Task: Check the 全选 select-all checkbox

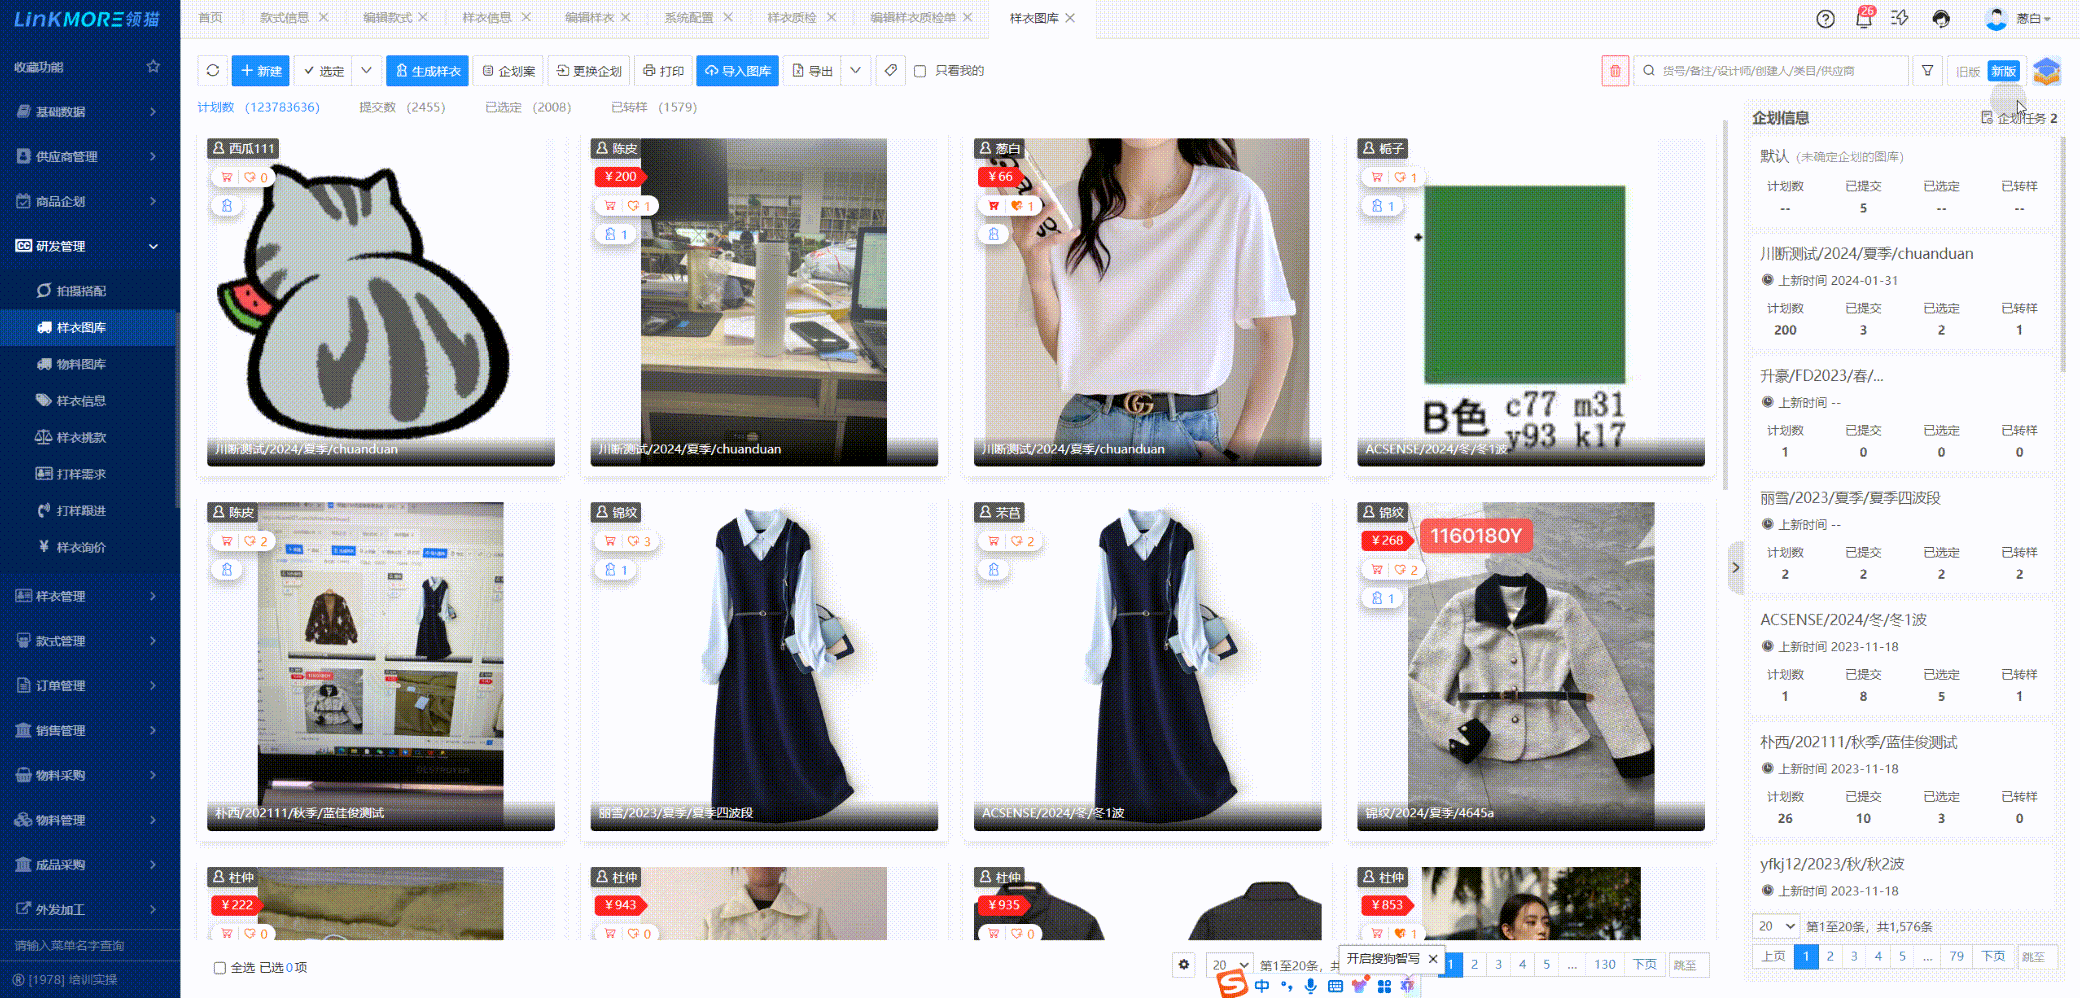Action: 220,968
